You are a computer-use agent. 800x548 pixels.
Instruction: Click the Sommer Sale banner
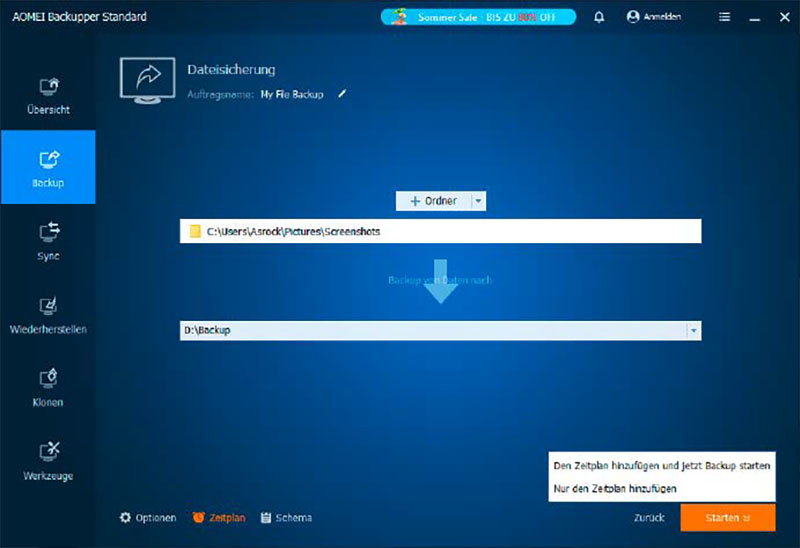point(478,17)
